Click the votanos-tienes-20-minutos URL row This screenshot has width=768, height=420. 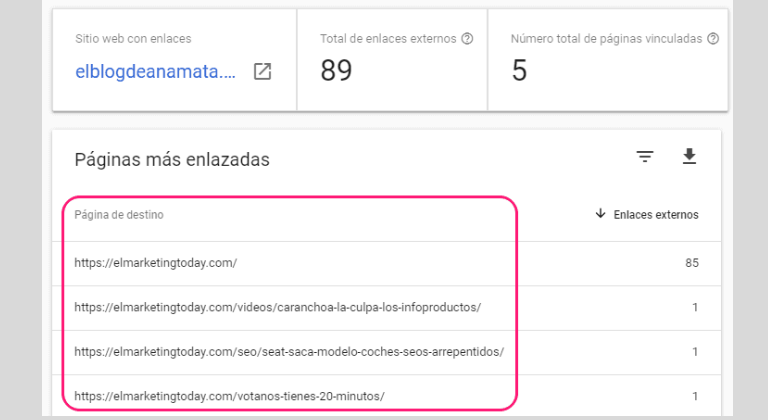click(230, 397)
